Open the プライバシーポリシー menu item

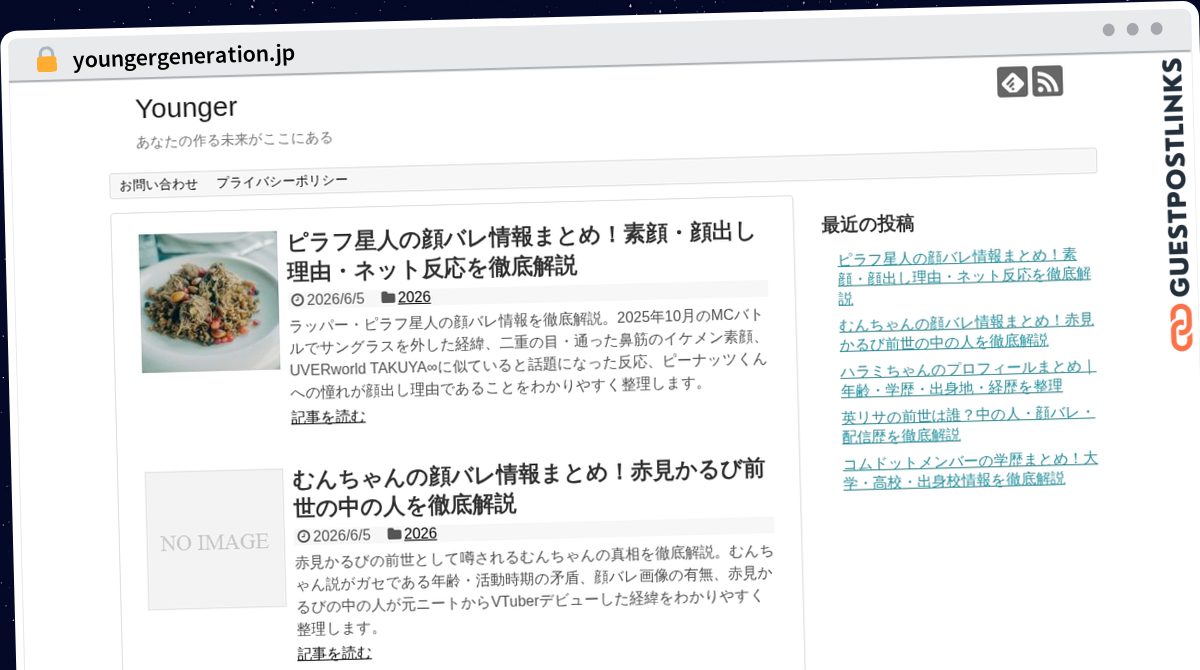282,182
